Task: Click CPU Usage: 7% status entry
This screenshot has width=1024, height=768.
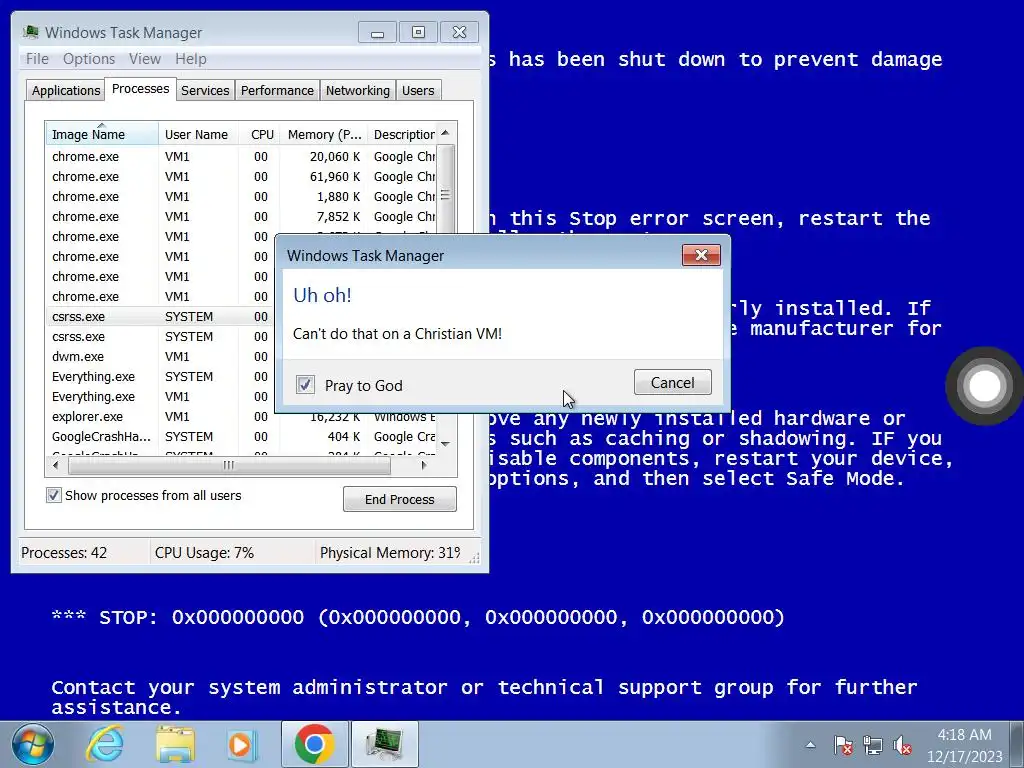Action: pyautogui.click(x=204, y=553)
